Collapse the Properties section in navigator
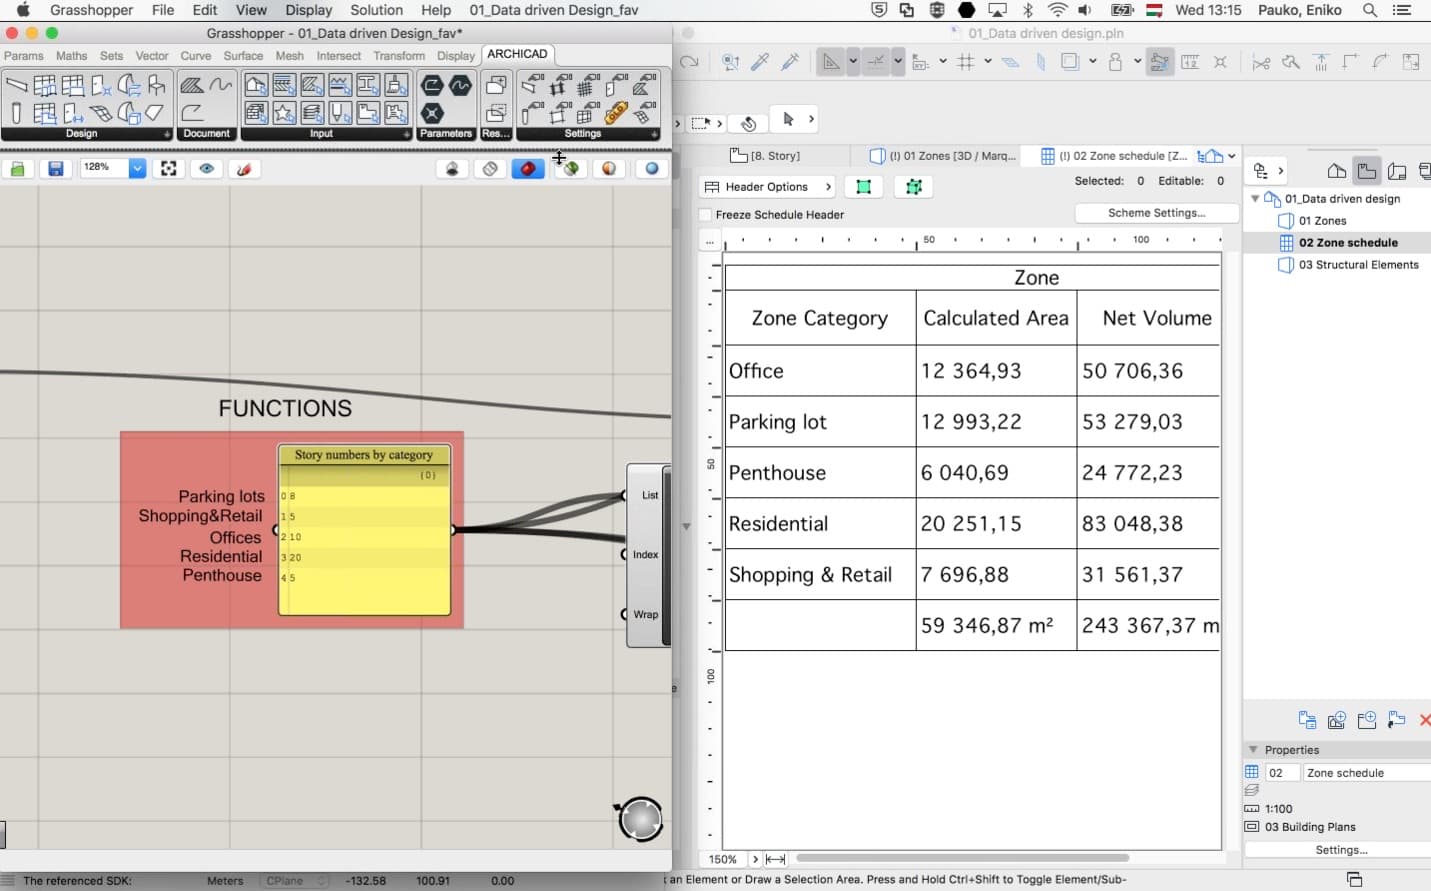1431x891 pixels. point(1253,750)
